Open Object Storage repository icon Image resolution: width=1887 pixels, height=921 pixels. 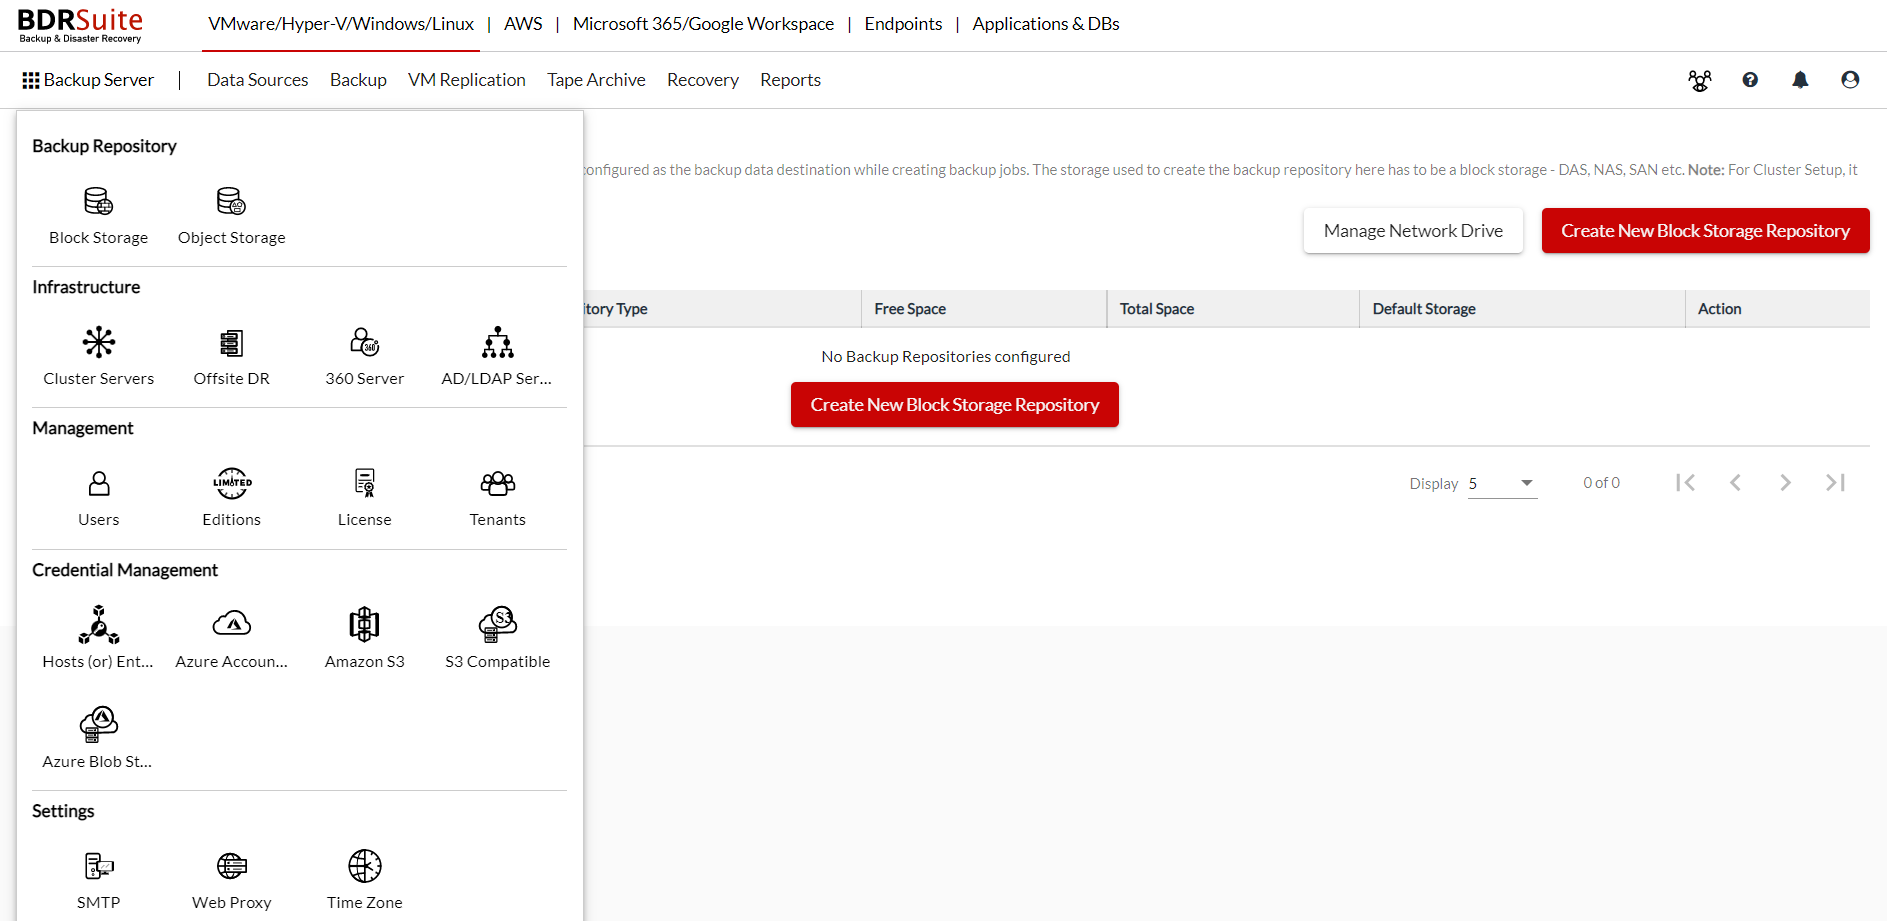point(231,202)
